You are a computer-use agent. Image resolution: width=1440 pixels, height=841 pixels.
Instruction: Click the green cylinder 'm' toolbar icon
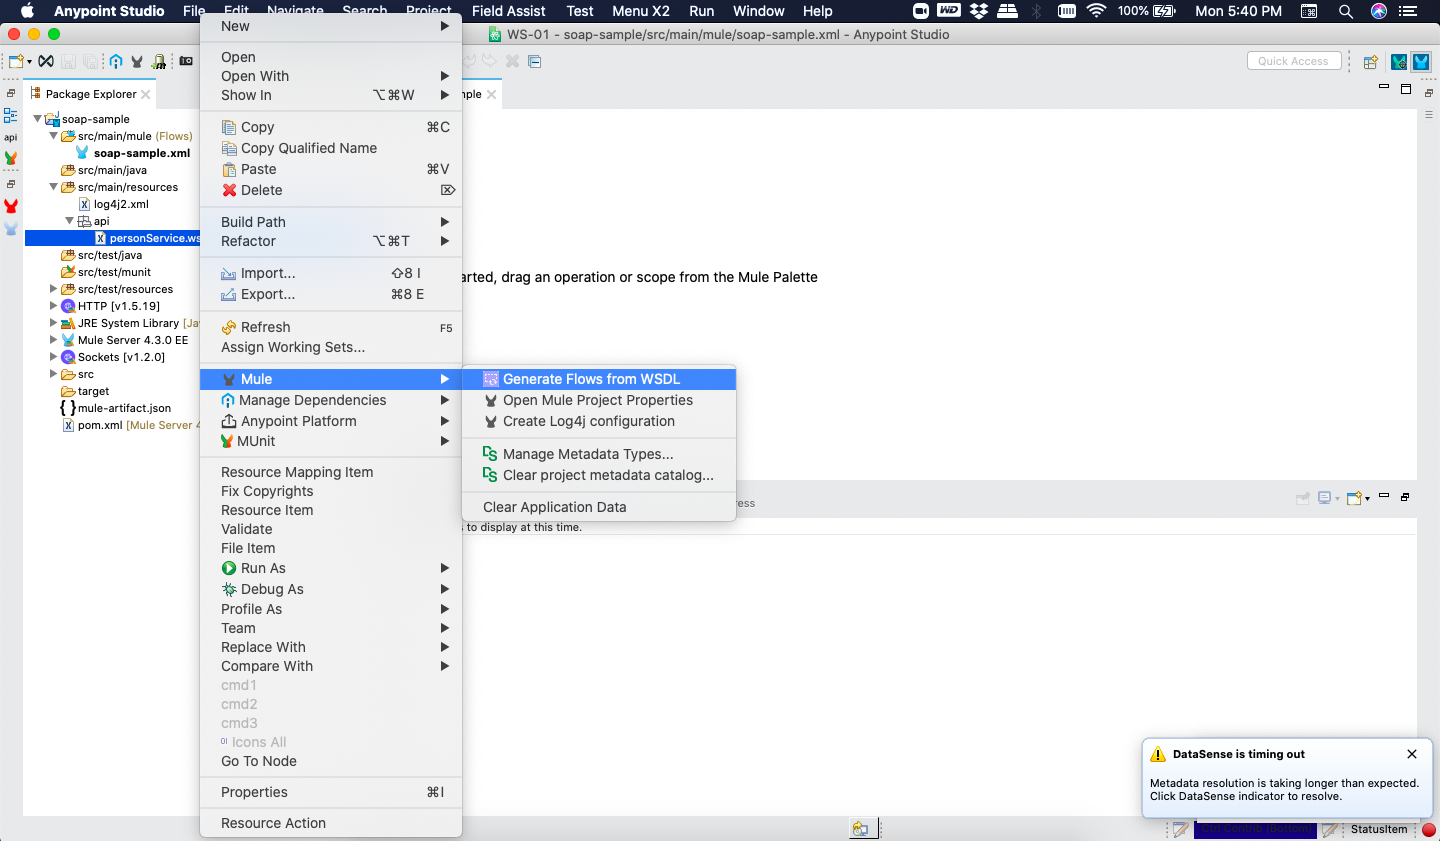tap(159, 62)
